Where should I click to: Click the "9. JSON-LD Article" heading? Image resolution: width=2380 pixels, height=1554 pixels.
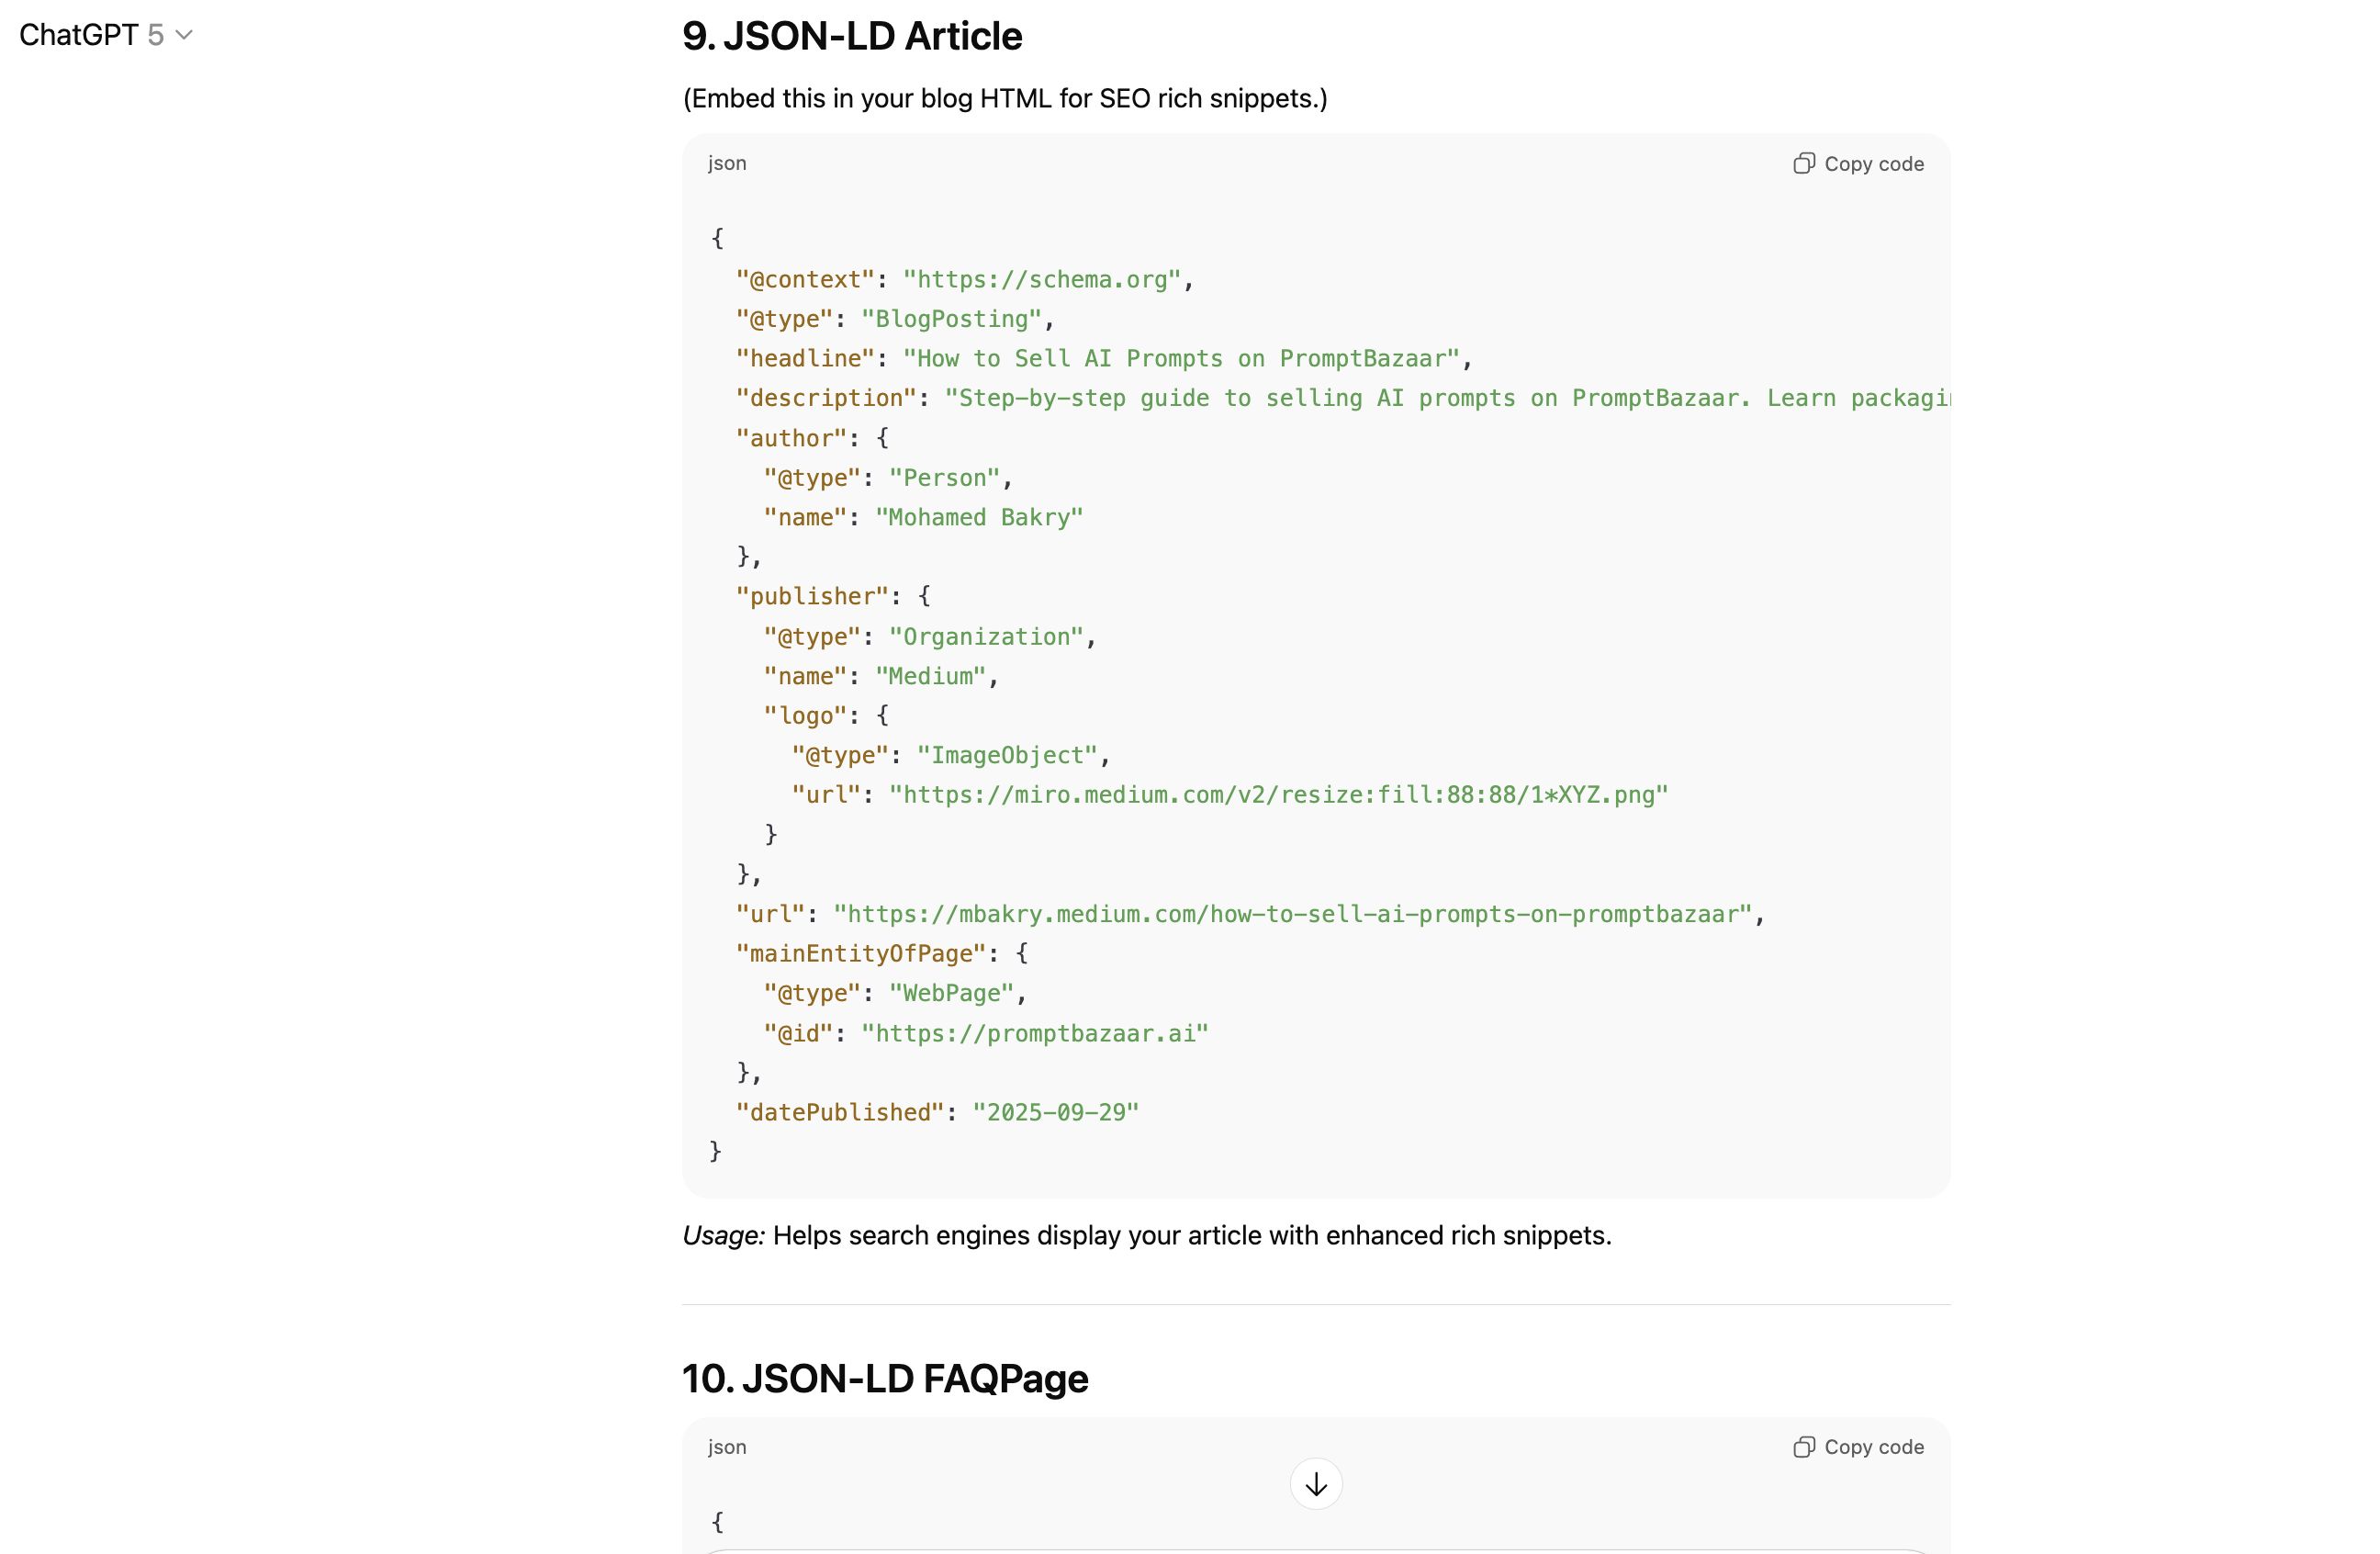[852, 36]
